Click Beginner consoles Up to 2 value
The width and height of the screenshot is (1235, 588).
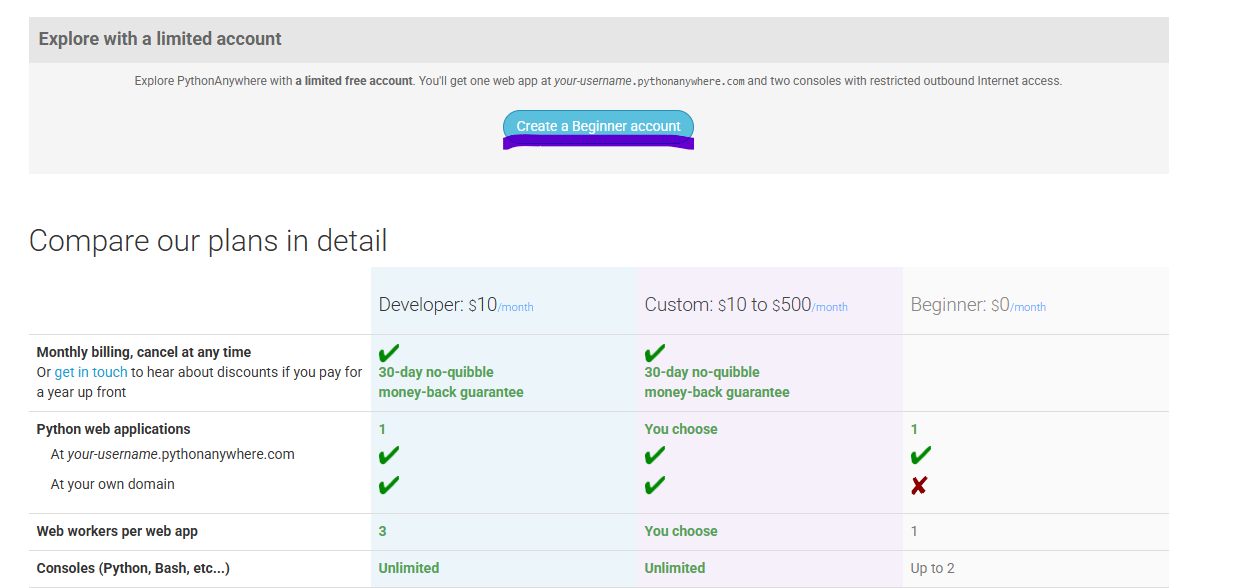coord(932,568)
